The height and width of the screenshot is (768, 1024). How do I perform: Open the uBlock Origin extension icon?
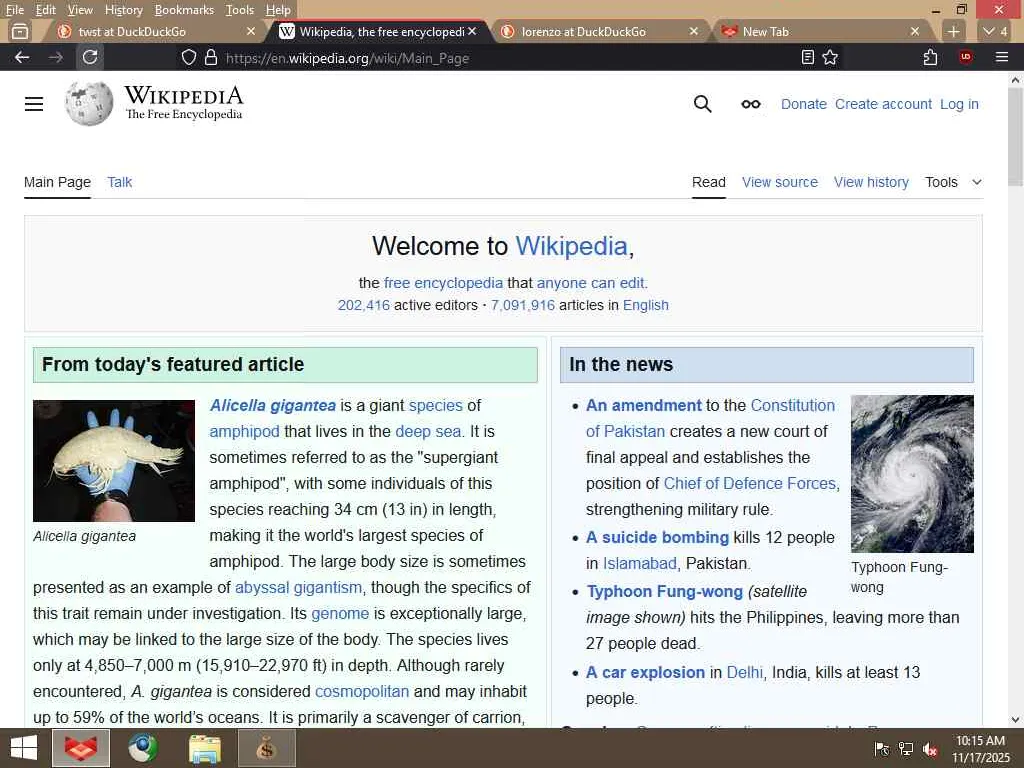[966, 57]
